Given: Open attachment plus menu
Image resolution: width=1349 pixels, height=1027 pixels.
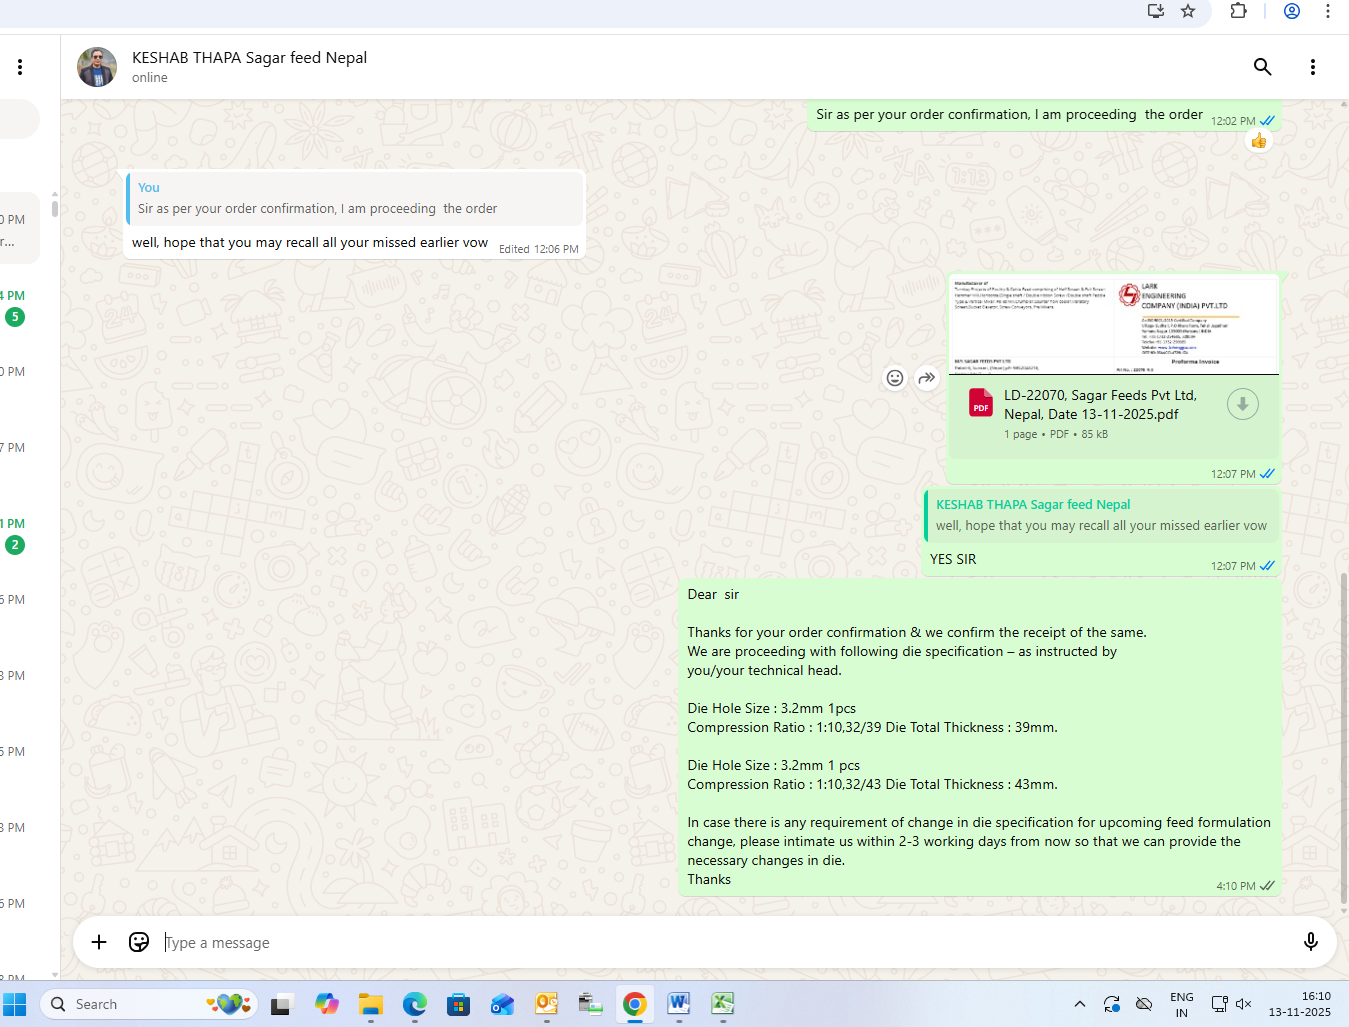Looking at the screenshot, I should click(99, 942).
